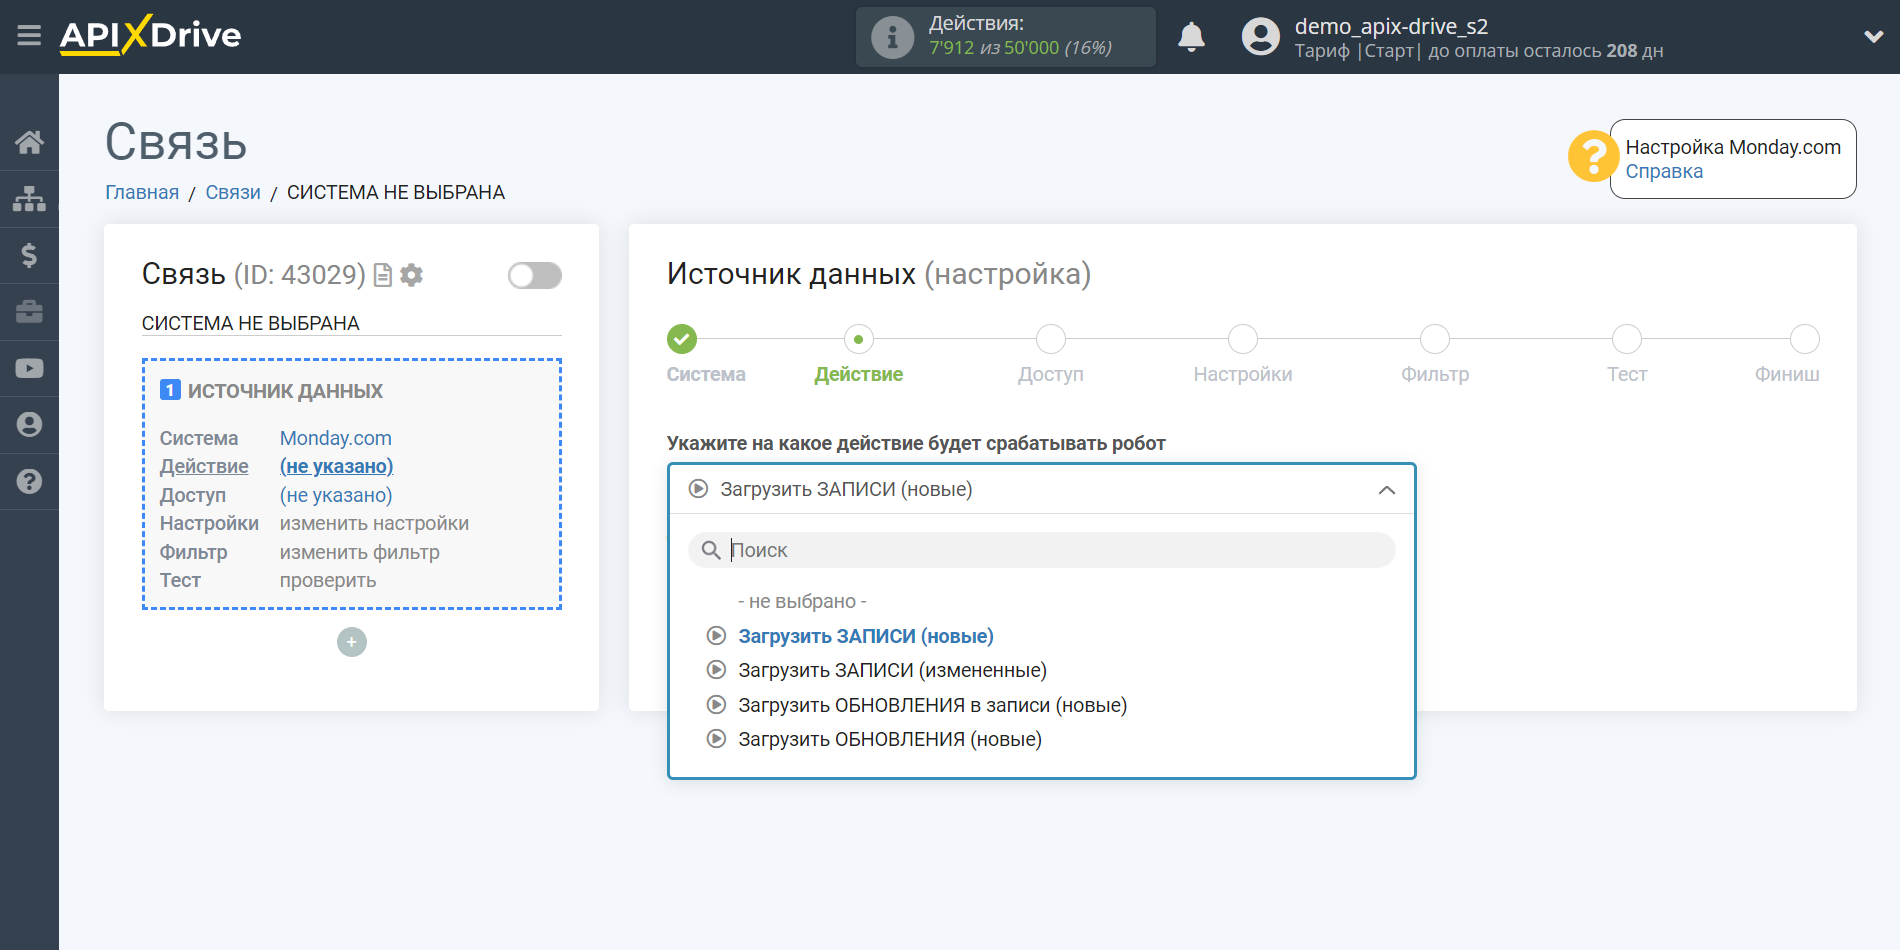Open connections sitemap sidebar icon
The image size is (1900, 950).
click(29, 199)
